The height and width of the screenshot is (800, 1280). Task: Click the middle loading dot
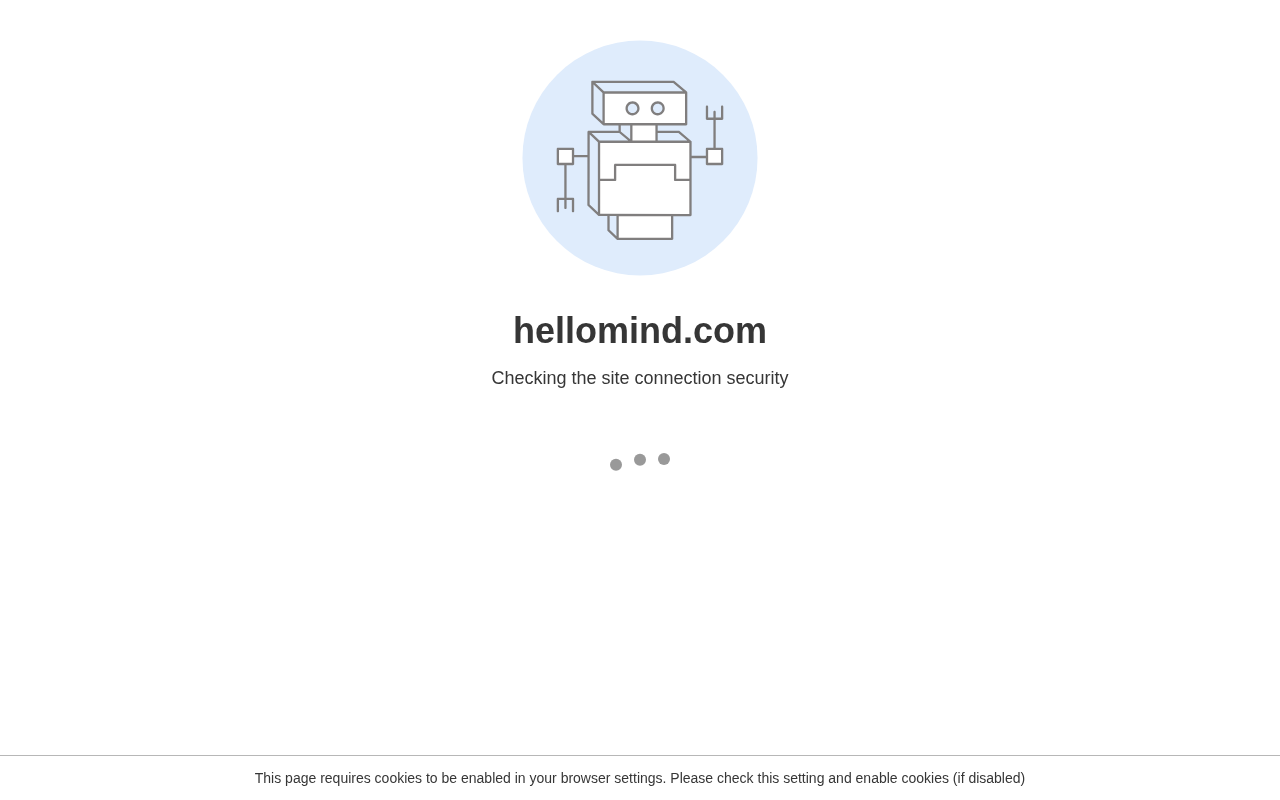pyautogui.click(x=640, y=460)
